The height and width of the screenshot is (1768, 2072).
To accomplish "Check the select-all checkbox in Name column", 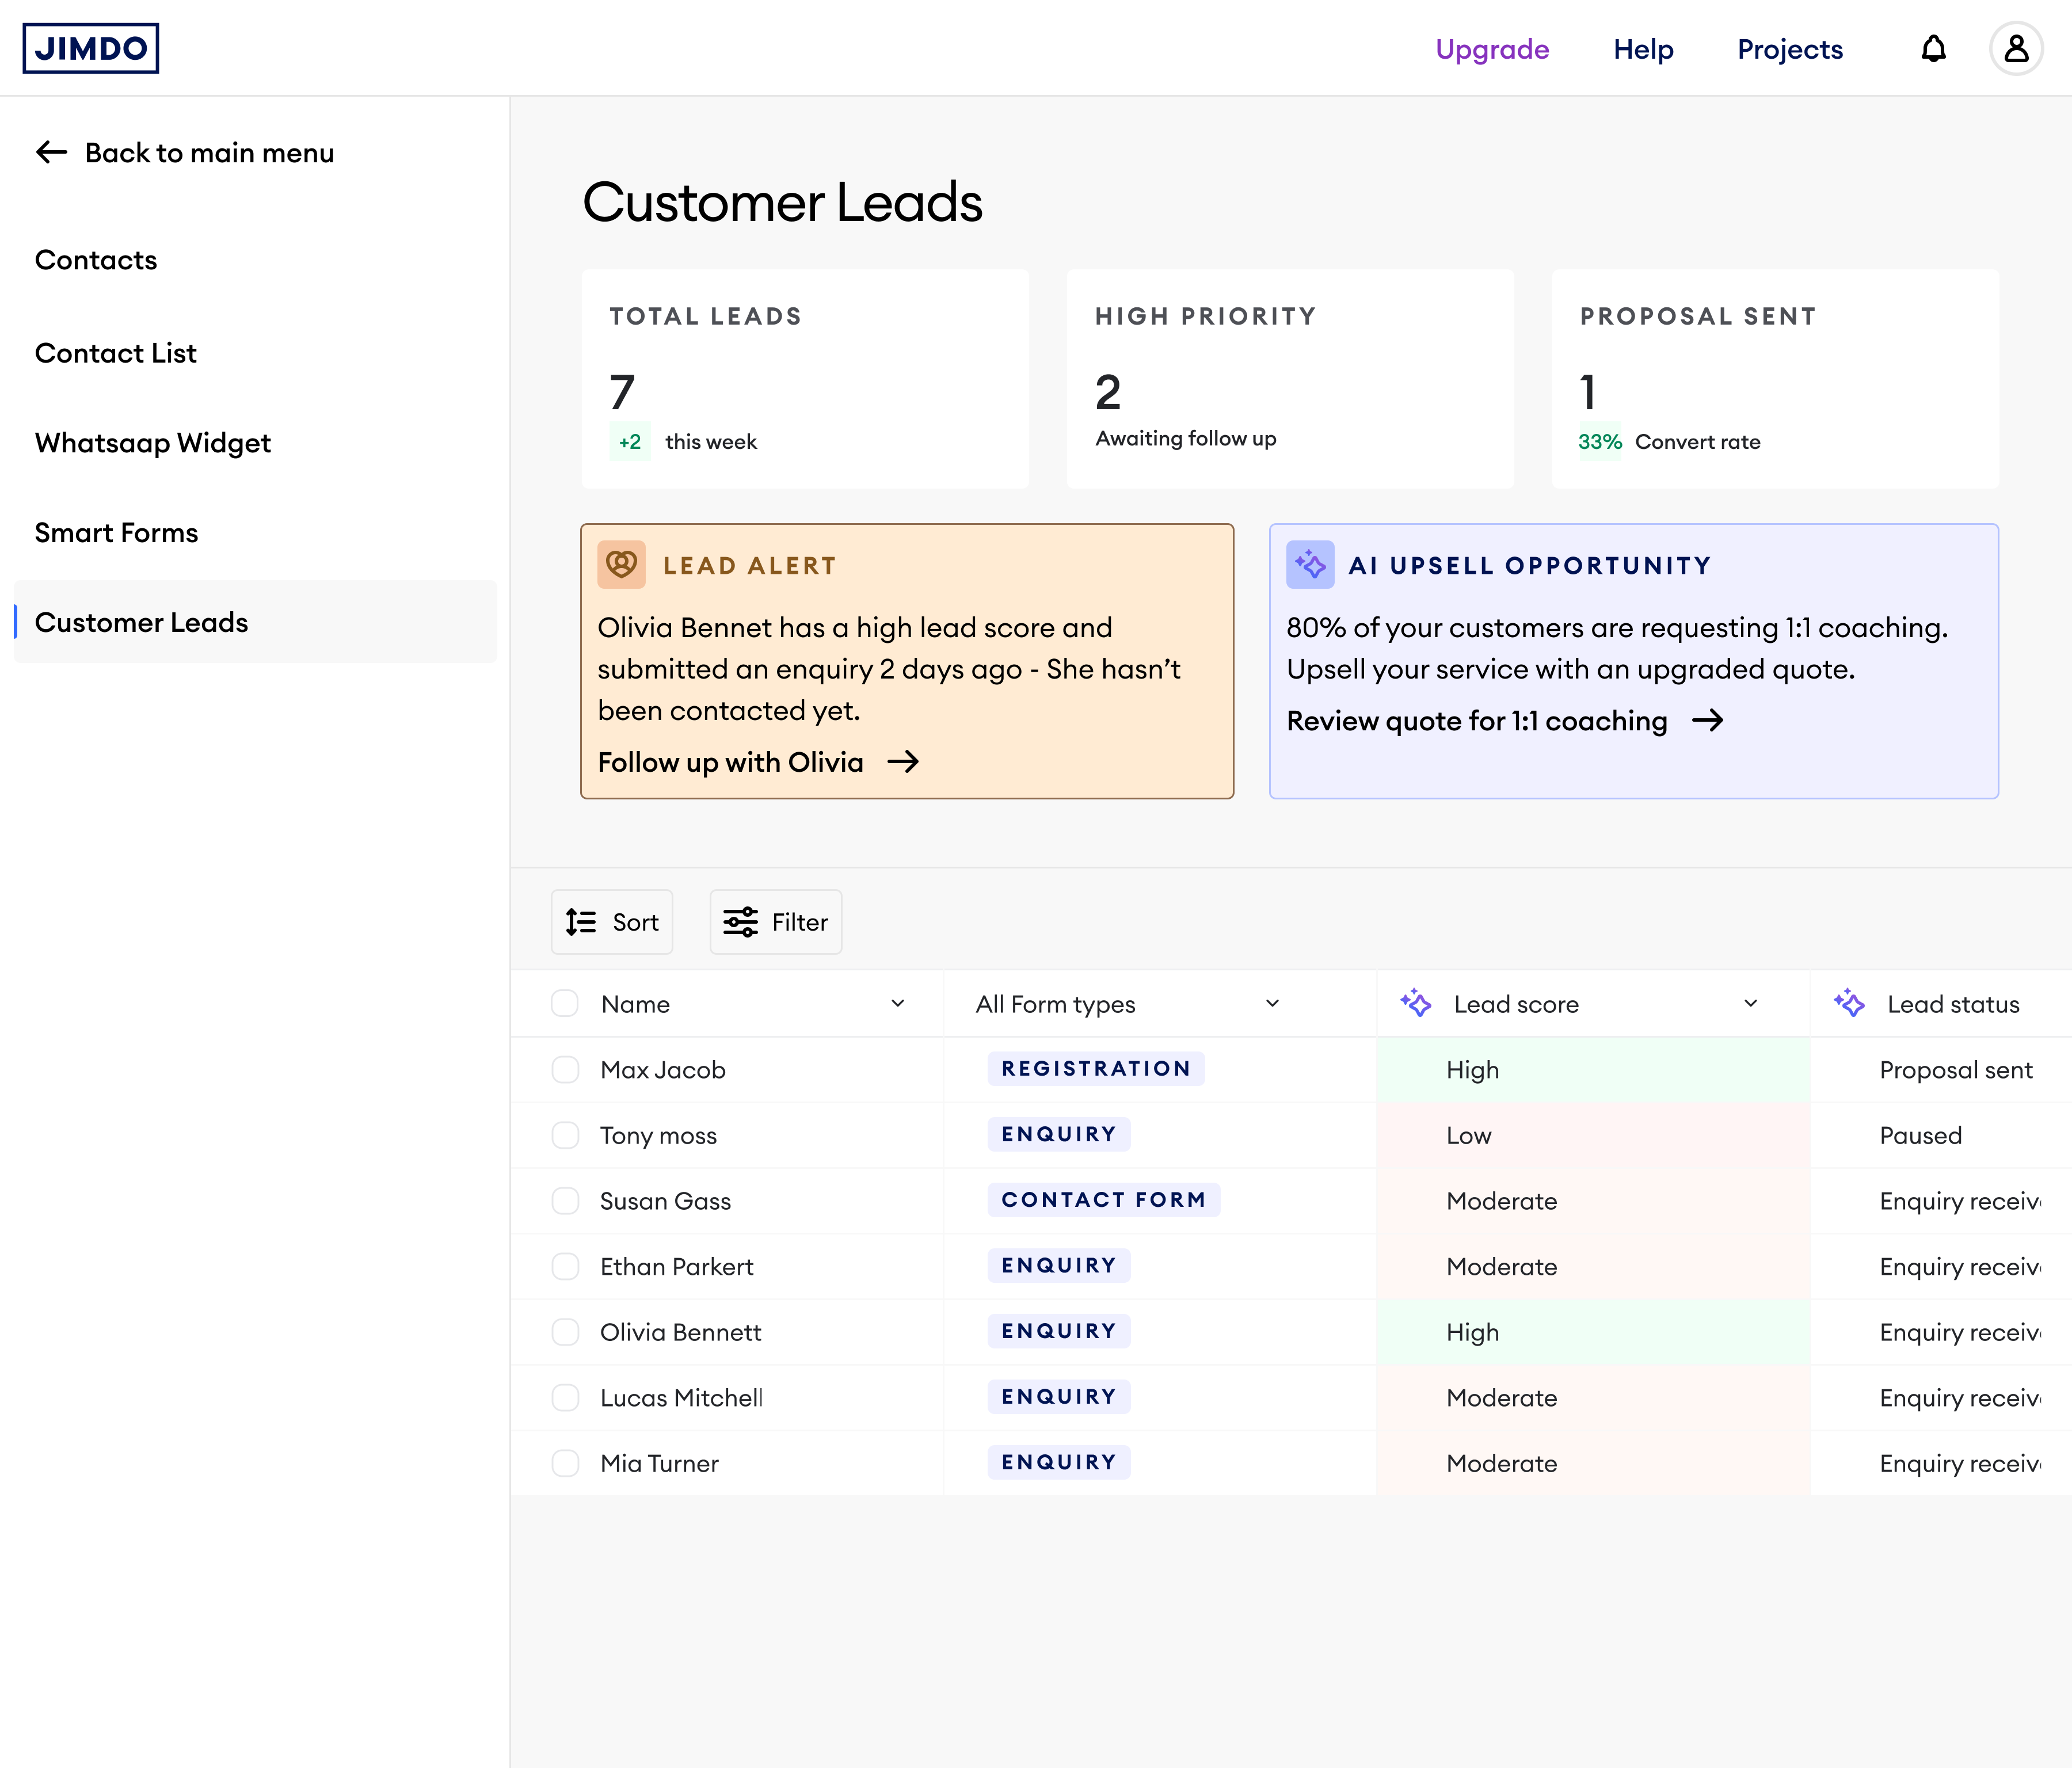I will coord(565,1003).
